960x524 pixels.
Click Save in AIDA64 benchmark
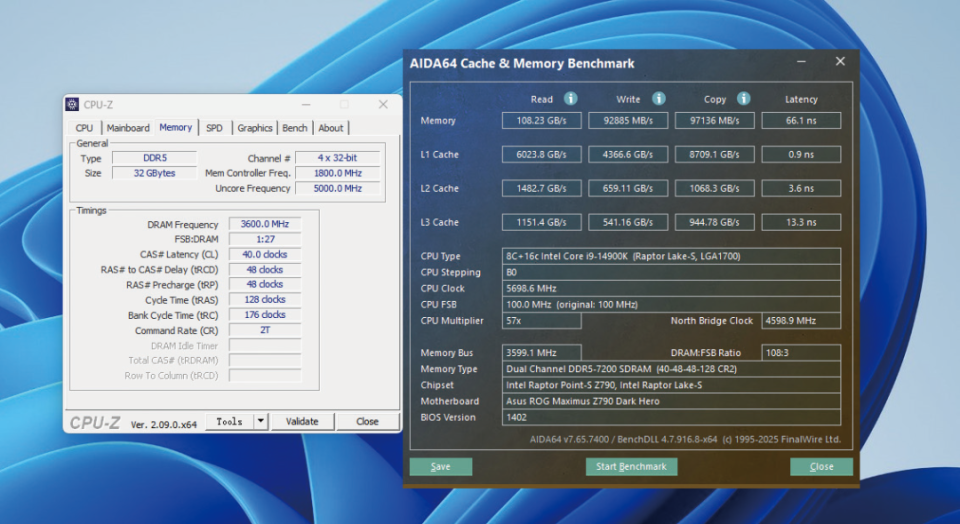[441, 466]
